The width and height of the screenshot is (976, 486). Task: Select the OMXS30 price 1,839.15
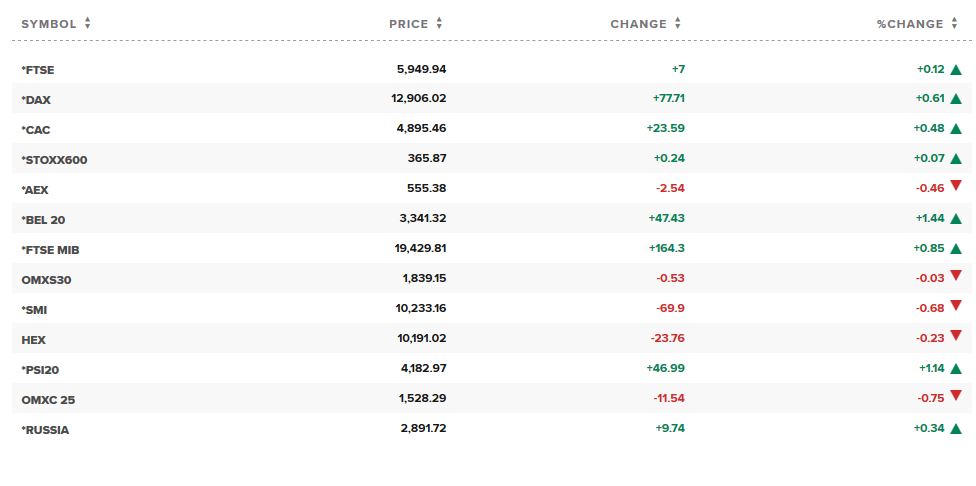425,278
